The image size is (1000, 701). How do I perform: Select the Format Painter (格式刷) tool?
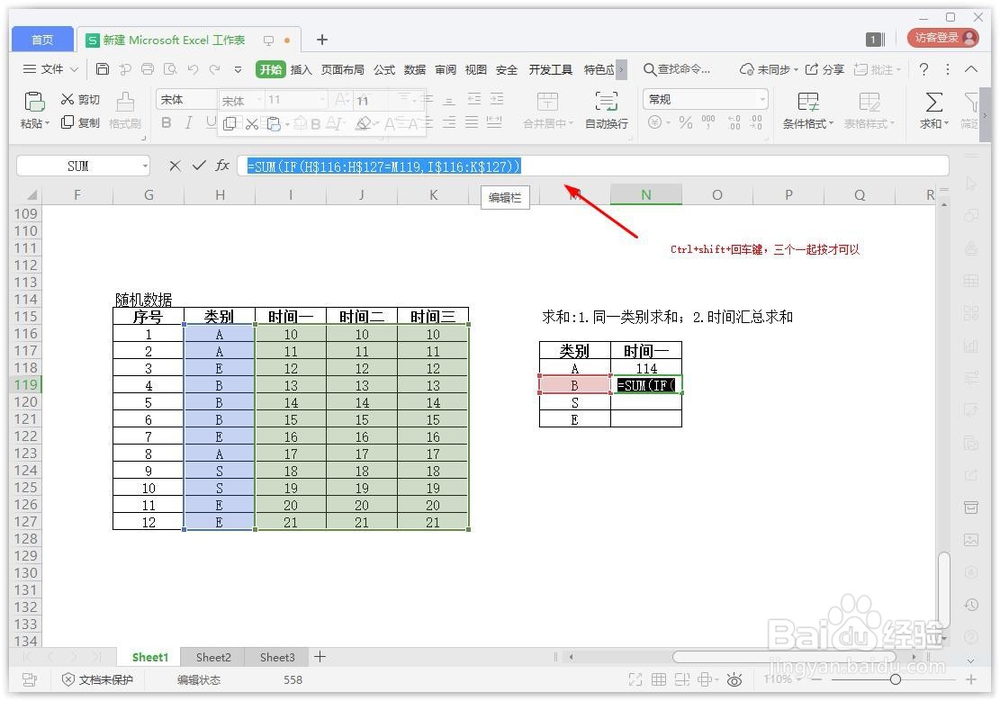(x=125, y=110)
